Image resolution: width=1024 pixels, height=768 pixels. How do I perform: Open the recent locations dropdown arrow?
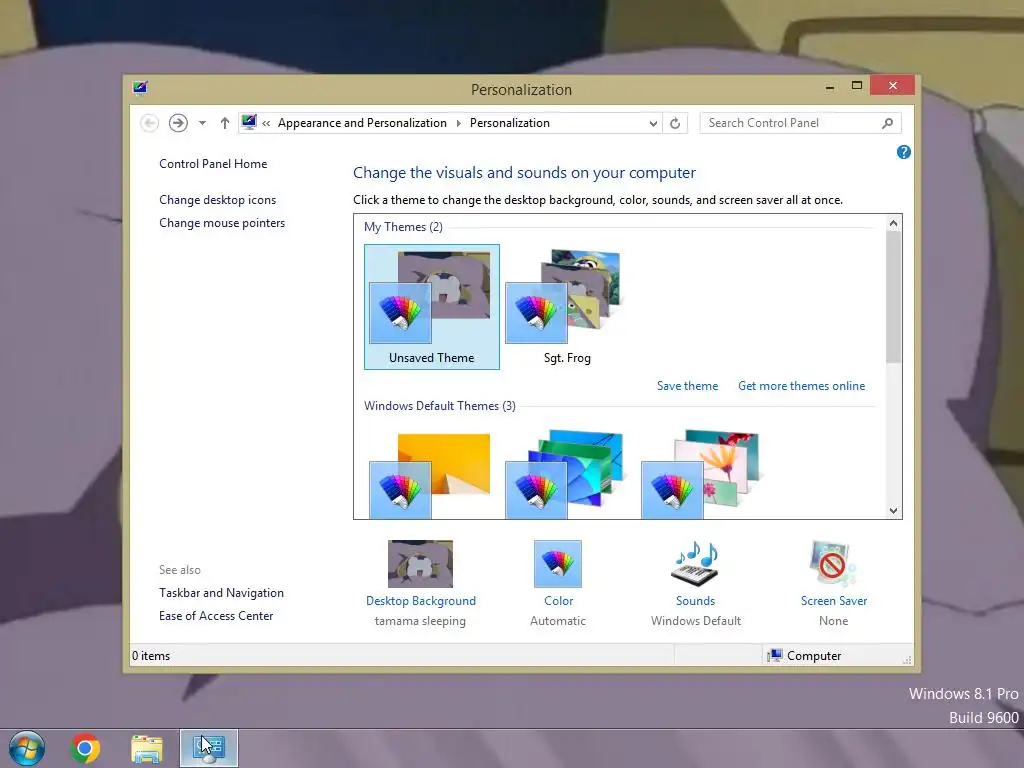coord(202,123)
